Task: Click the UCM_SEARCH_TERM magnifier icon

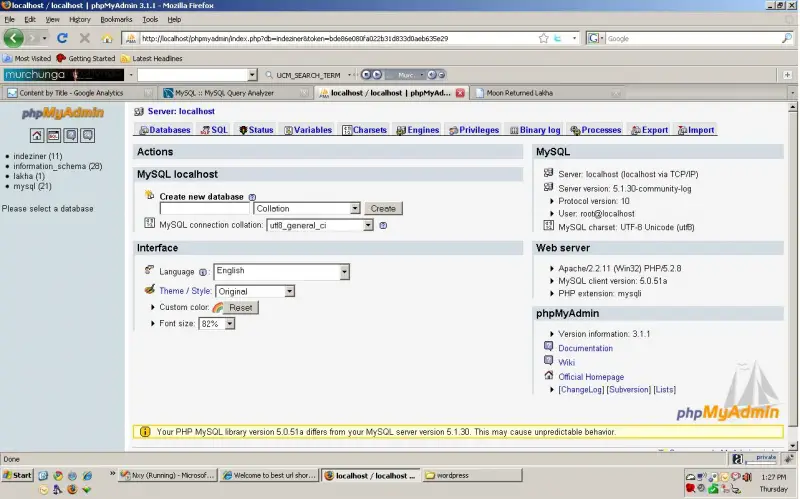Action: (x=269, y=75)
